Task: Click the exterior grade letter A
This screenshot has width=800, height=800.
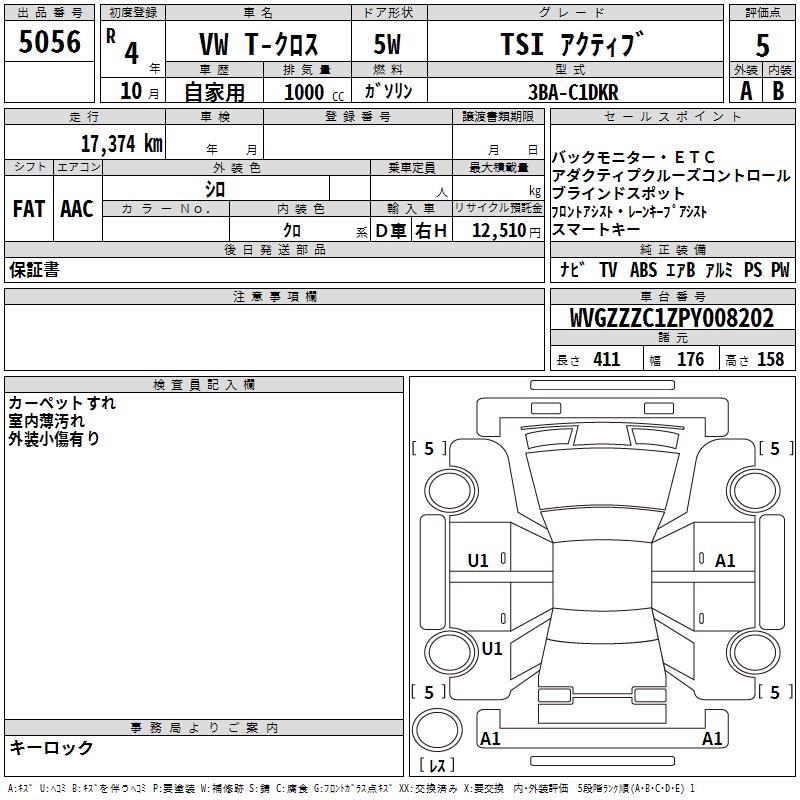Action: 745,91
